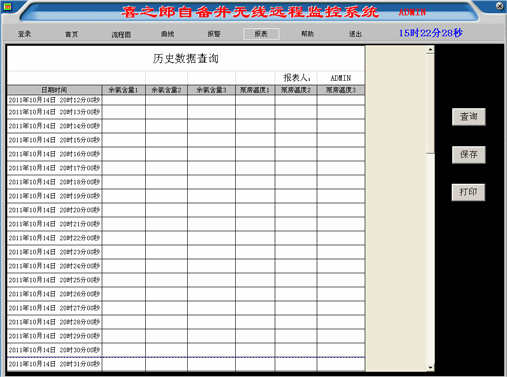
Task: Select the 20时20分00秒 row in the table
Action: (186, 210)
